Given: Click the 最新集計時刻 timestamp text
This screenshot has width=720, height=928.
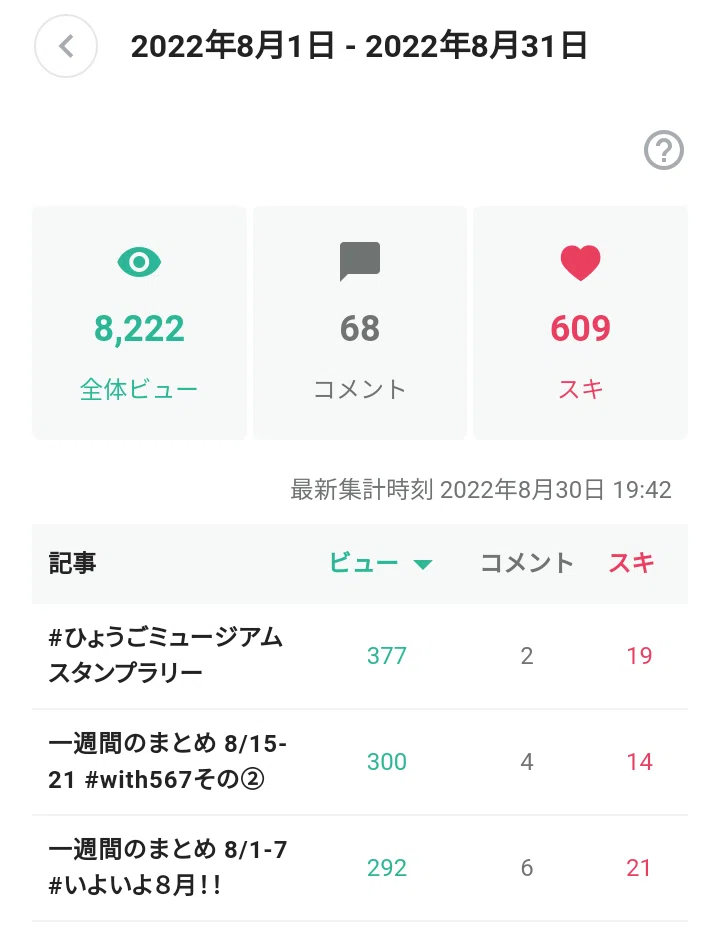Looking at the screenshot, I should [x=480, y=490].
